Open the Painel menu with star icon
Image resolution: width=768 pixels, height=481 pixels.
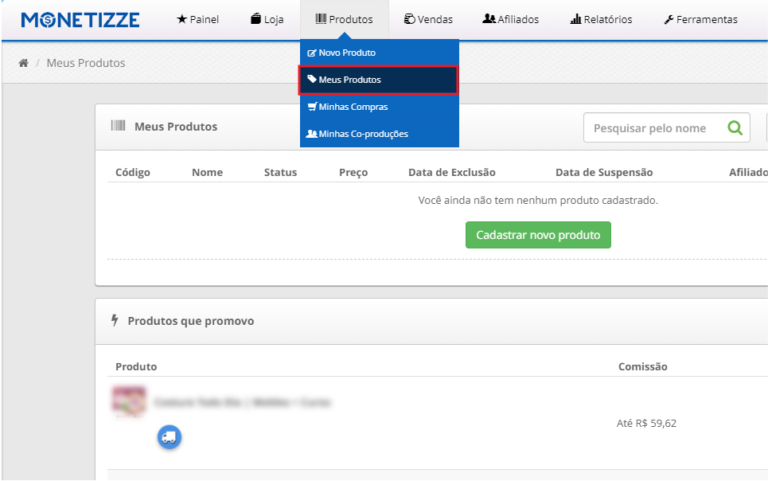pos(197,19)
